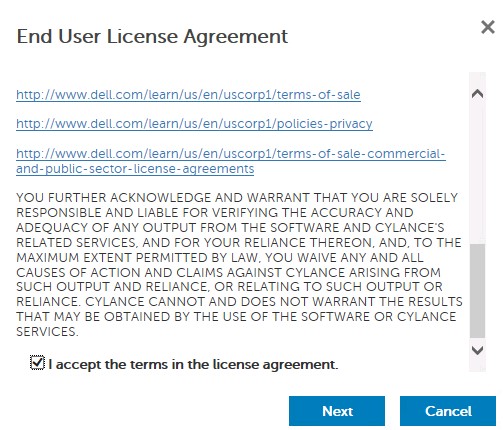Click the scroll down arrow
Screen dimensions: 503x430
pyautogui.click(x=477, y=350)
